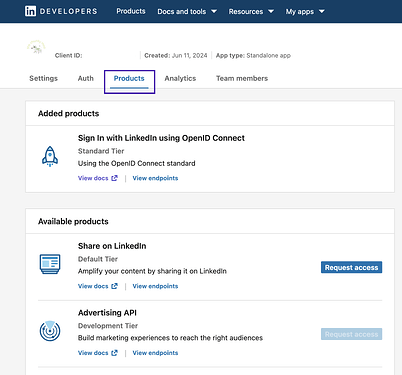Click the rocket icon for OpenID Connect
402x375 pixels.
(50, 156)
